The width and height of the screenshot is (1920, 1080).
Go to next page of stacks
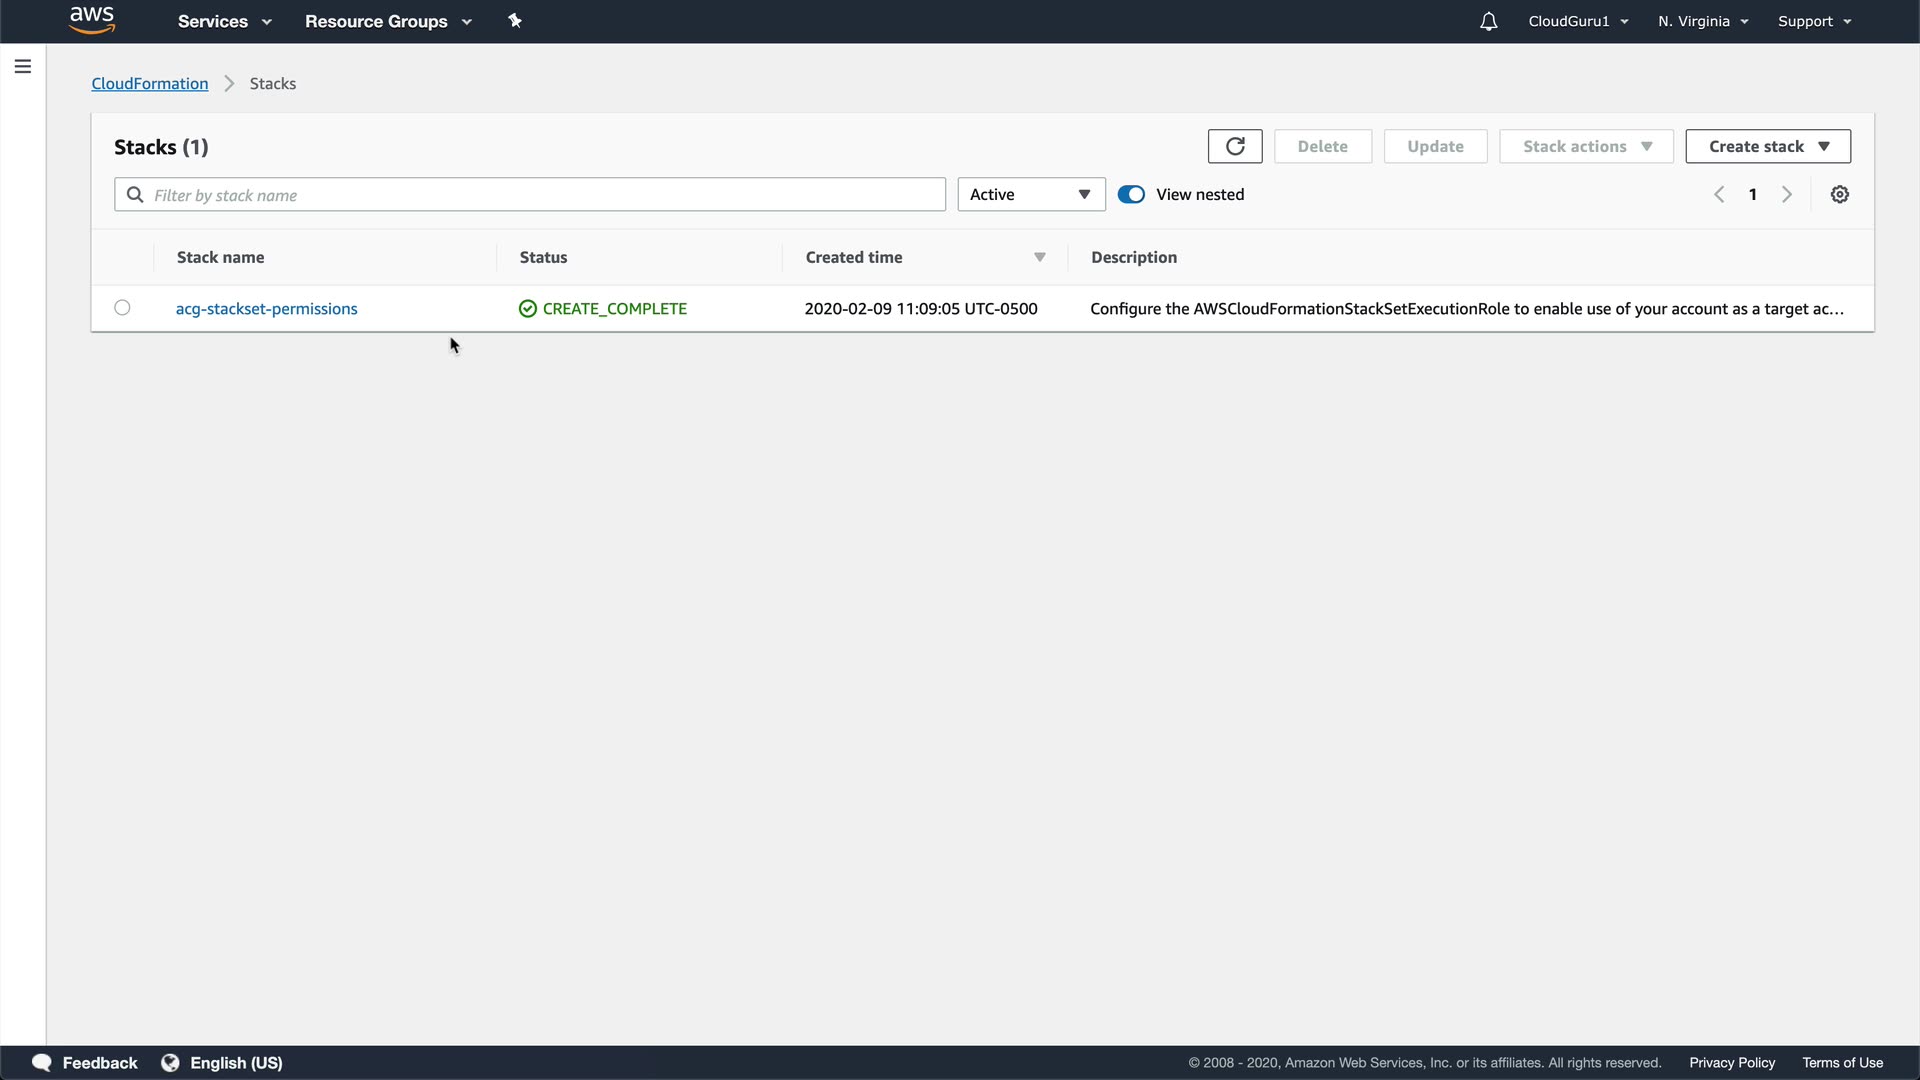[x=1787, y=195]
